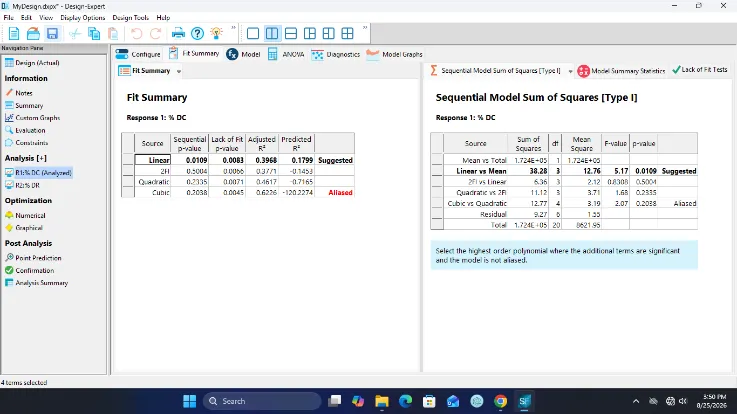The image size is (737, 414).
Task: Open the File menu
Action: coord(8,17)
